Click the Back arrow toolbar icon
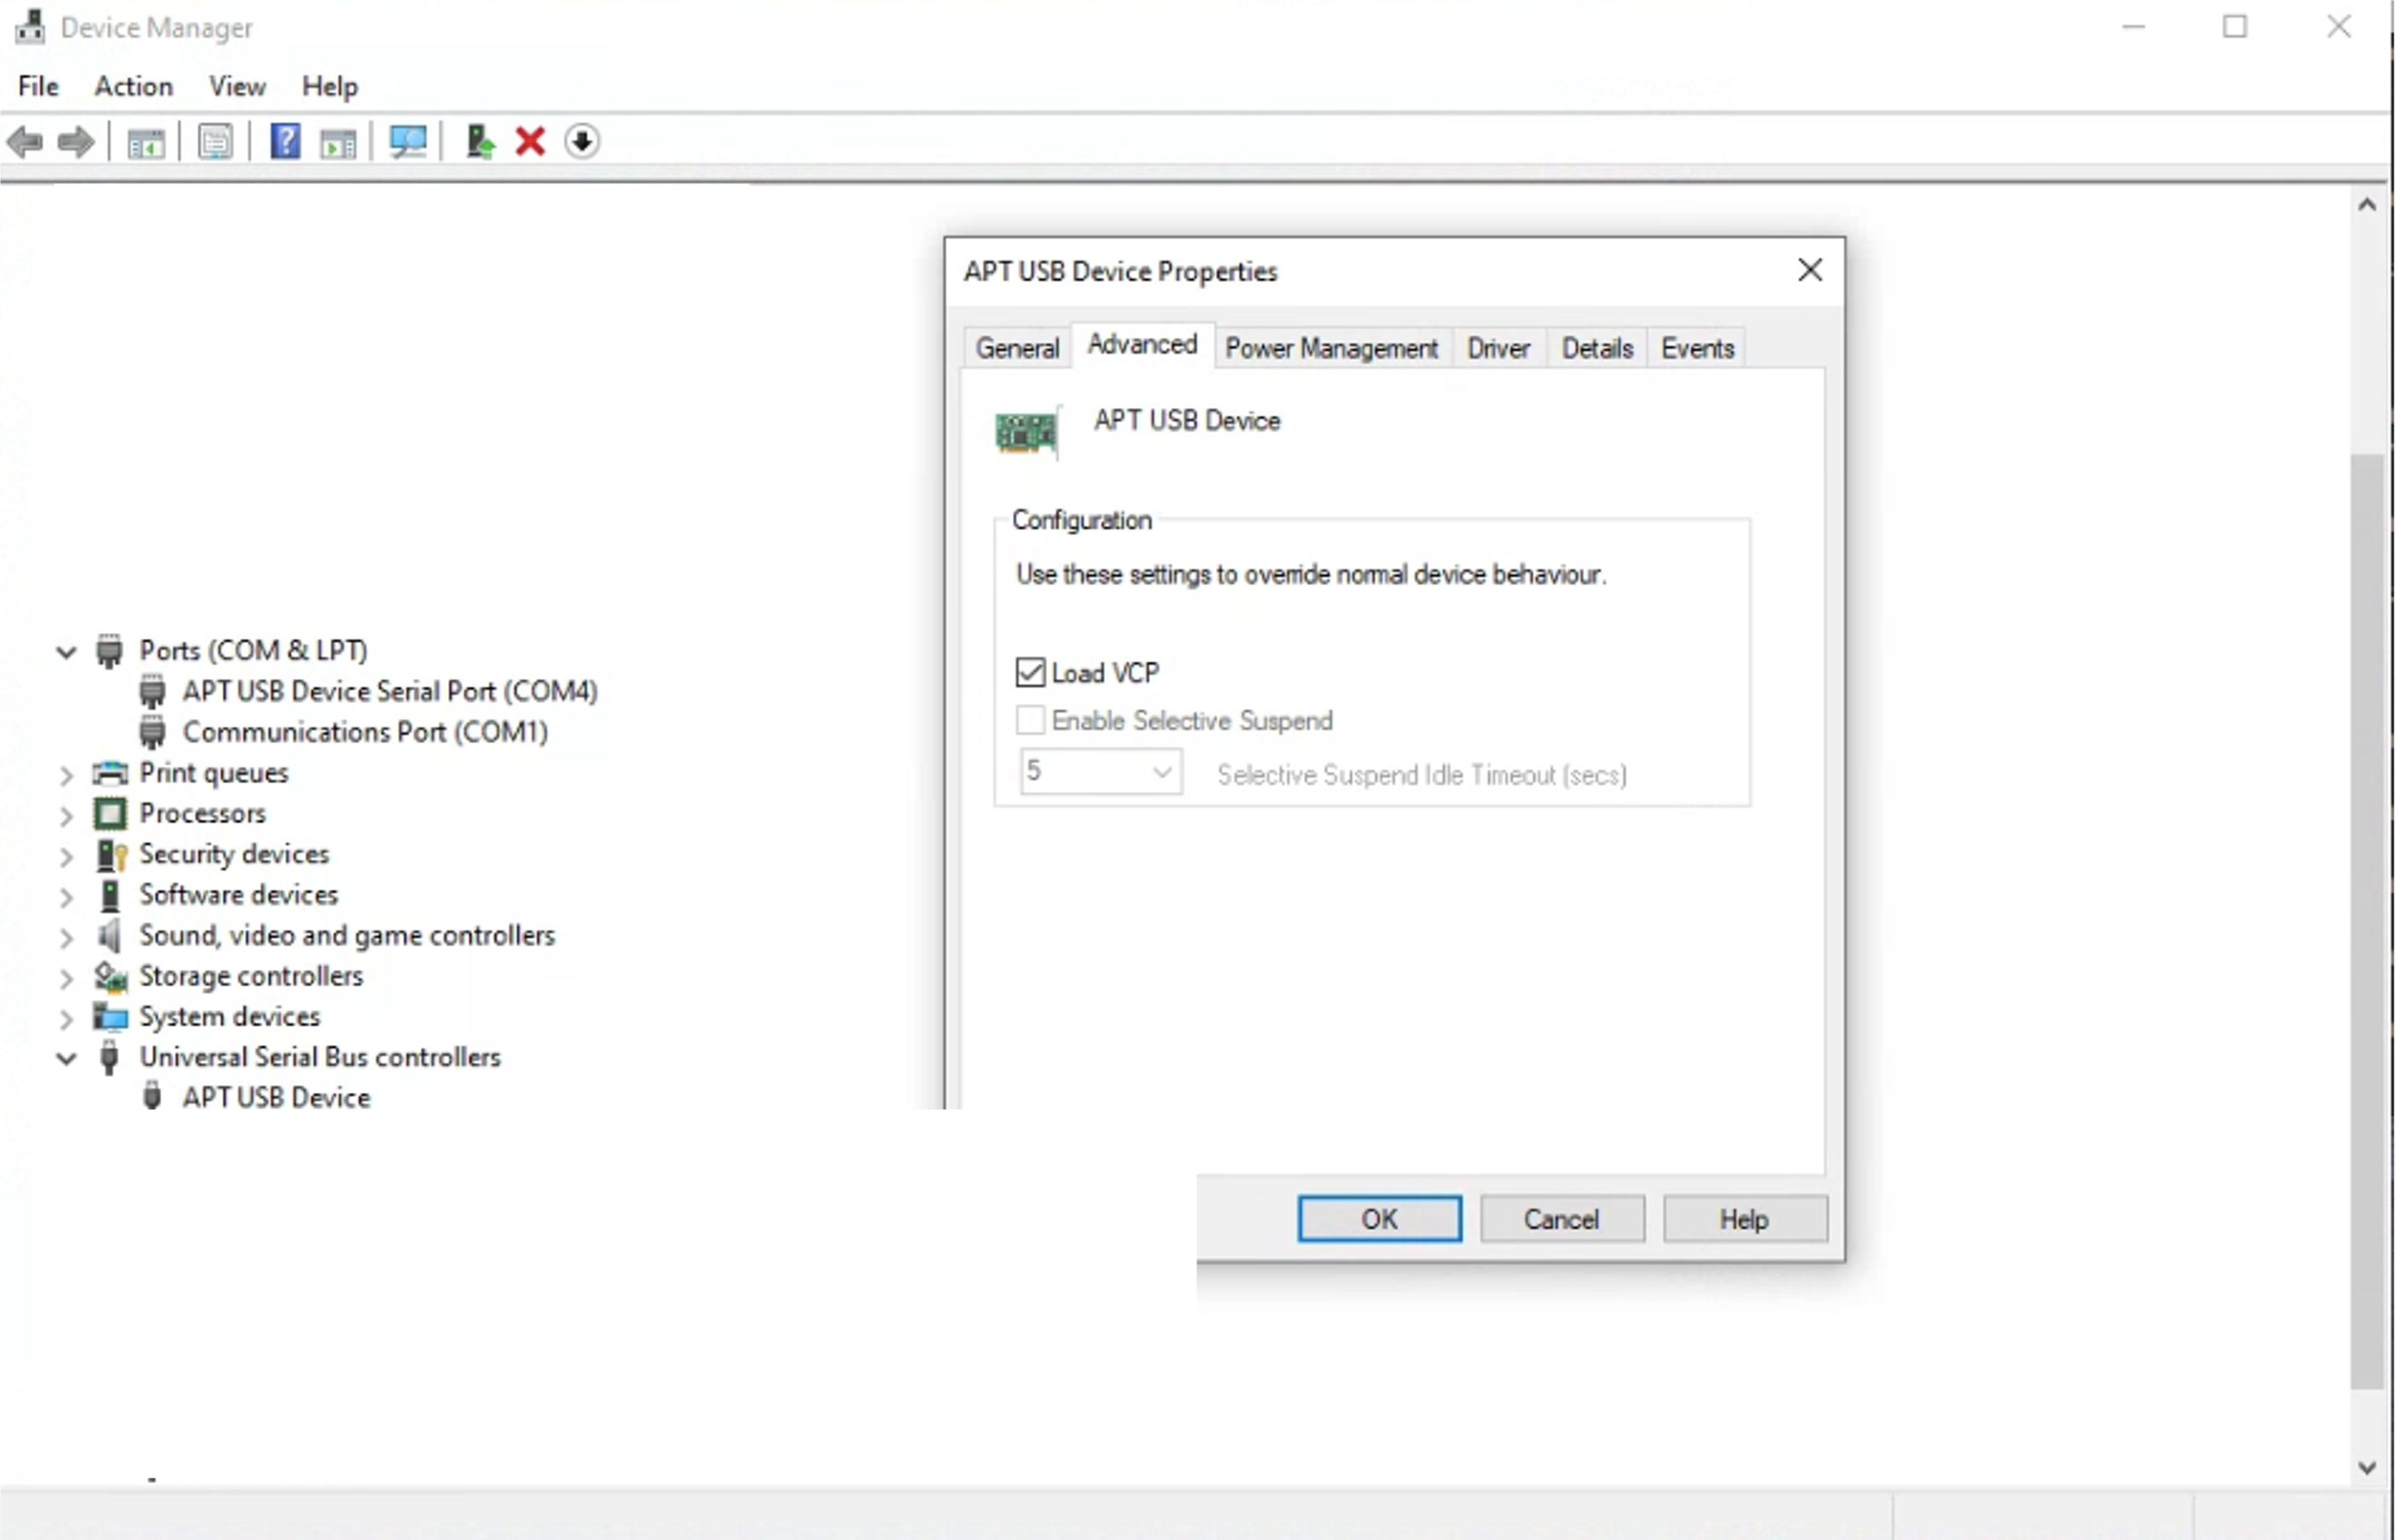The image size is (2397, 1540). [25, 142]
